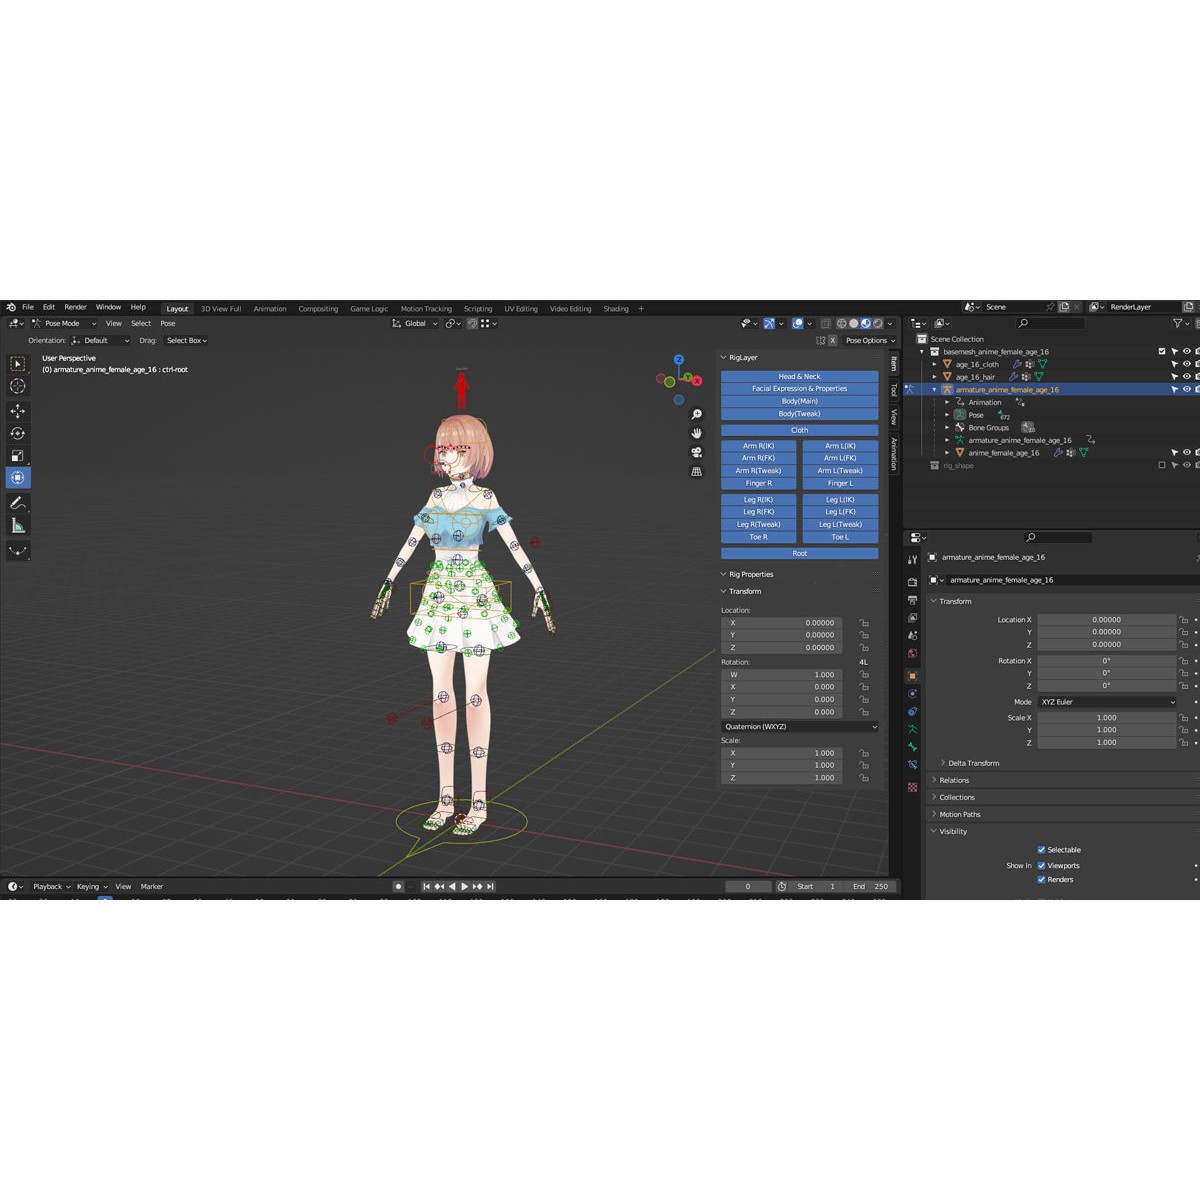Select the Move tool in the viewport toolbar
1200x1200 pixels.
tap(18, 410)
